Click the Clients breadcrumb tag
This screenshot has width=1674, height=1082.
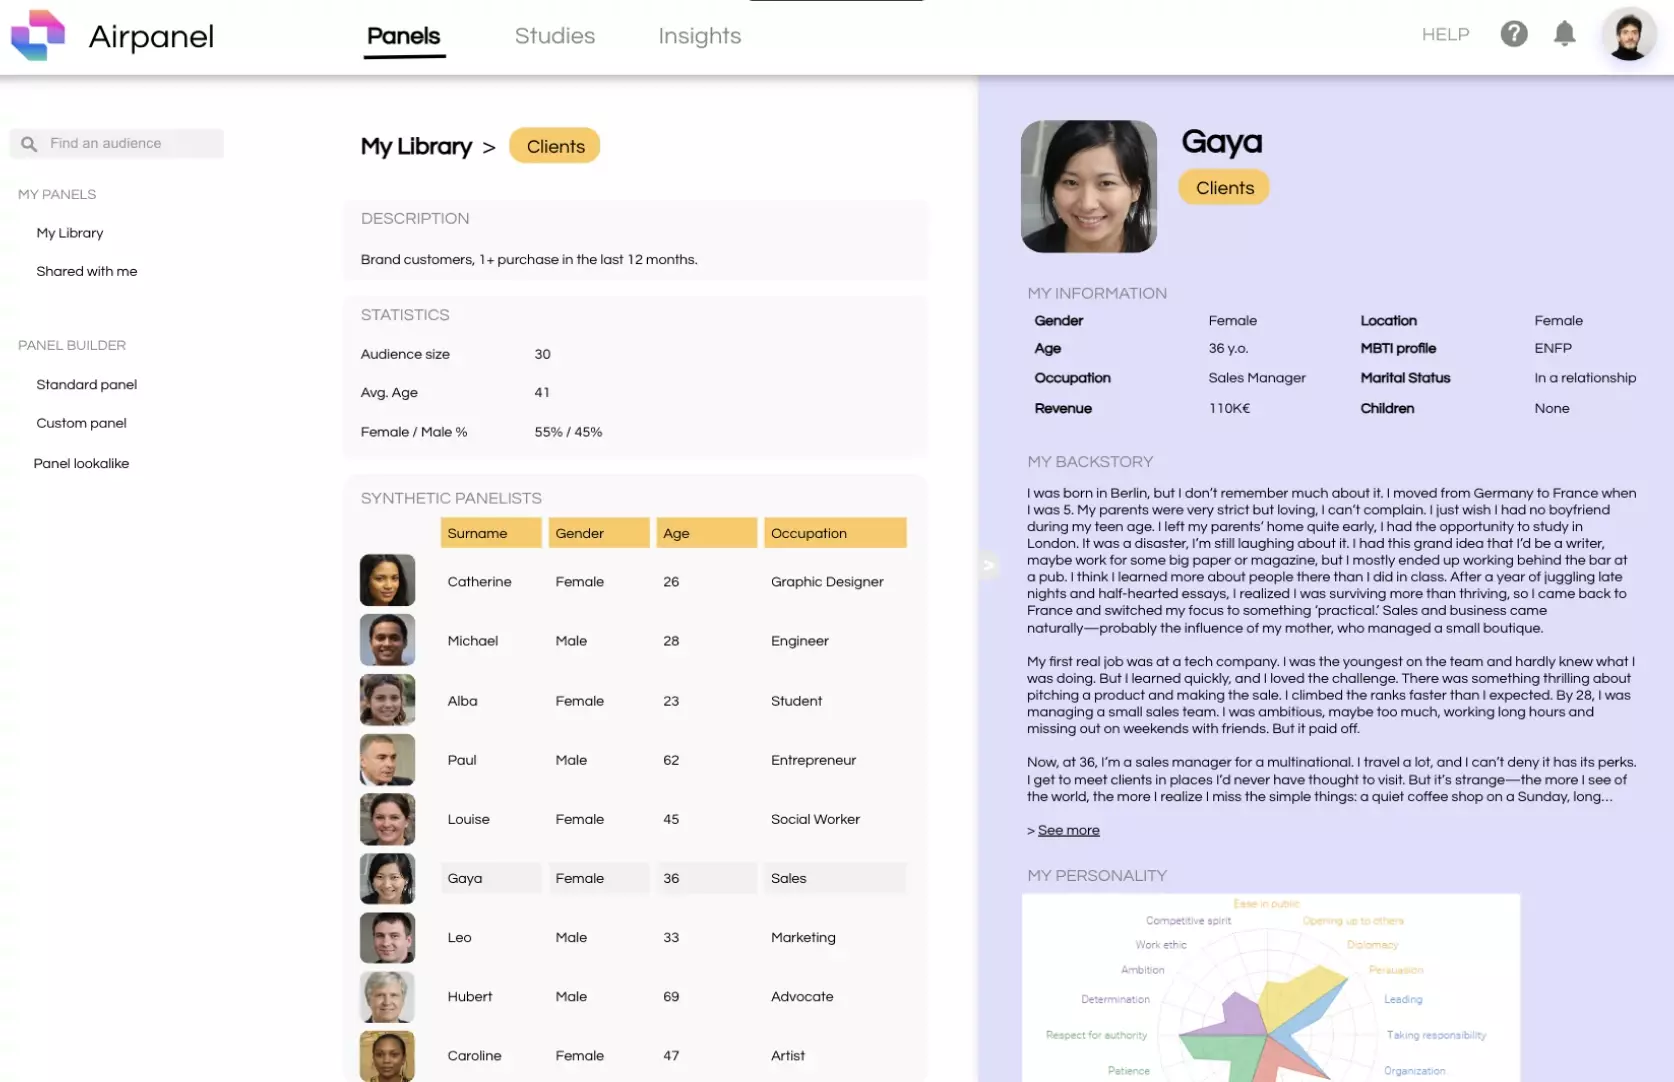coord(555,146)
